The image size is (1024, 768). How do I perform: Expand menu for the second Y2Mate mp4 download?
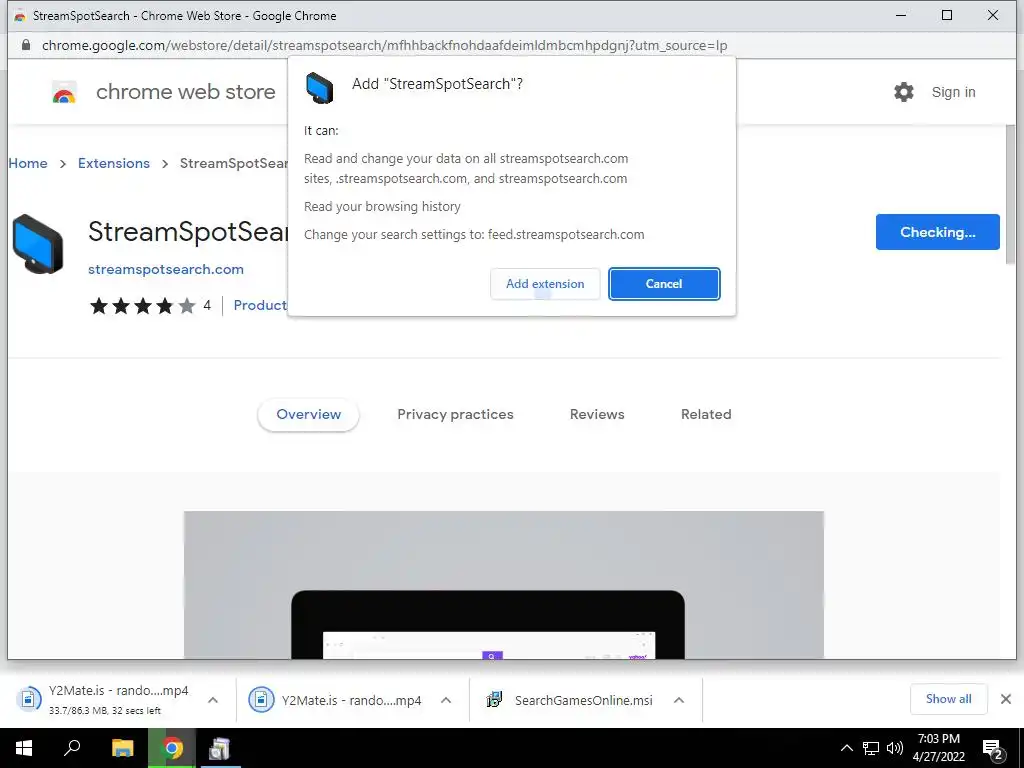[446, 700]
